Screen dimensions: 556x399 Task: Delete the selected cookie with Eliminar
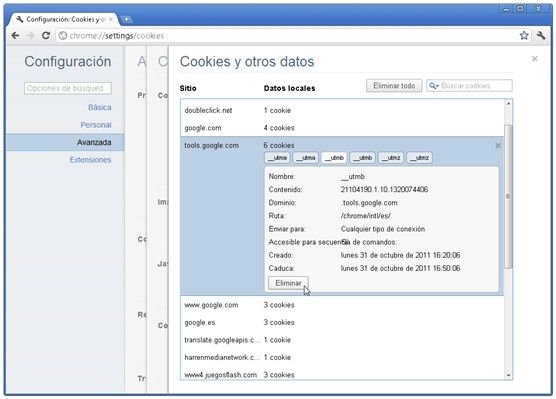288,283
